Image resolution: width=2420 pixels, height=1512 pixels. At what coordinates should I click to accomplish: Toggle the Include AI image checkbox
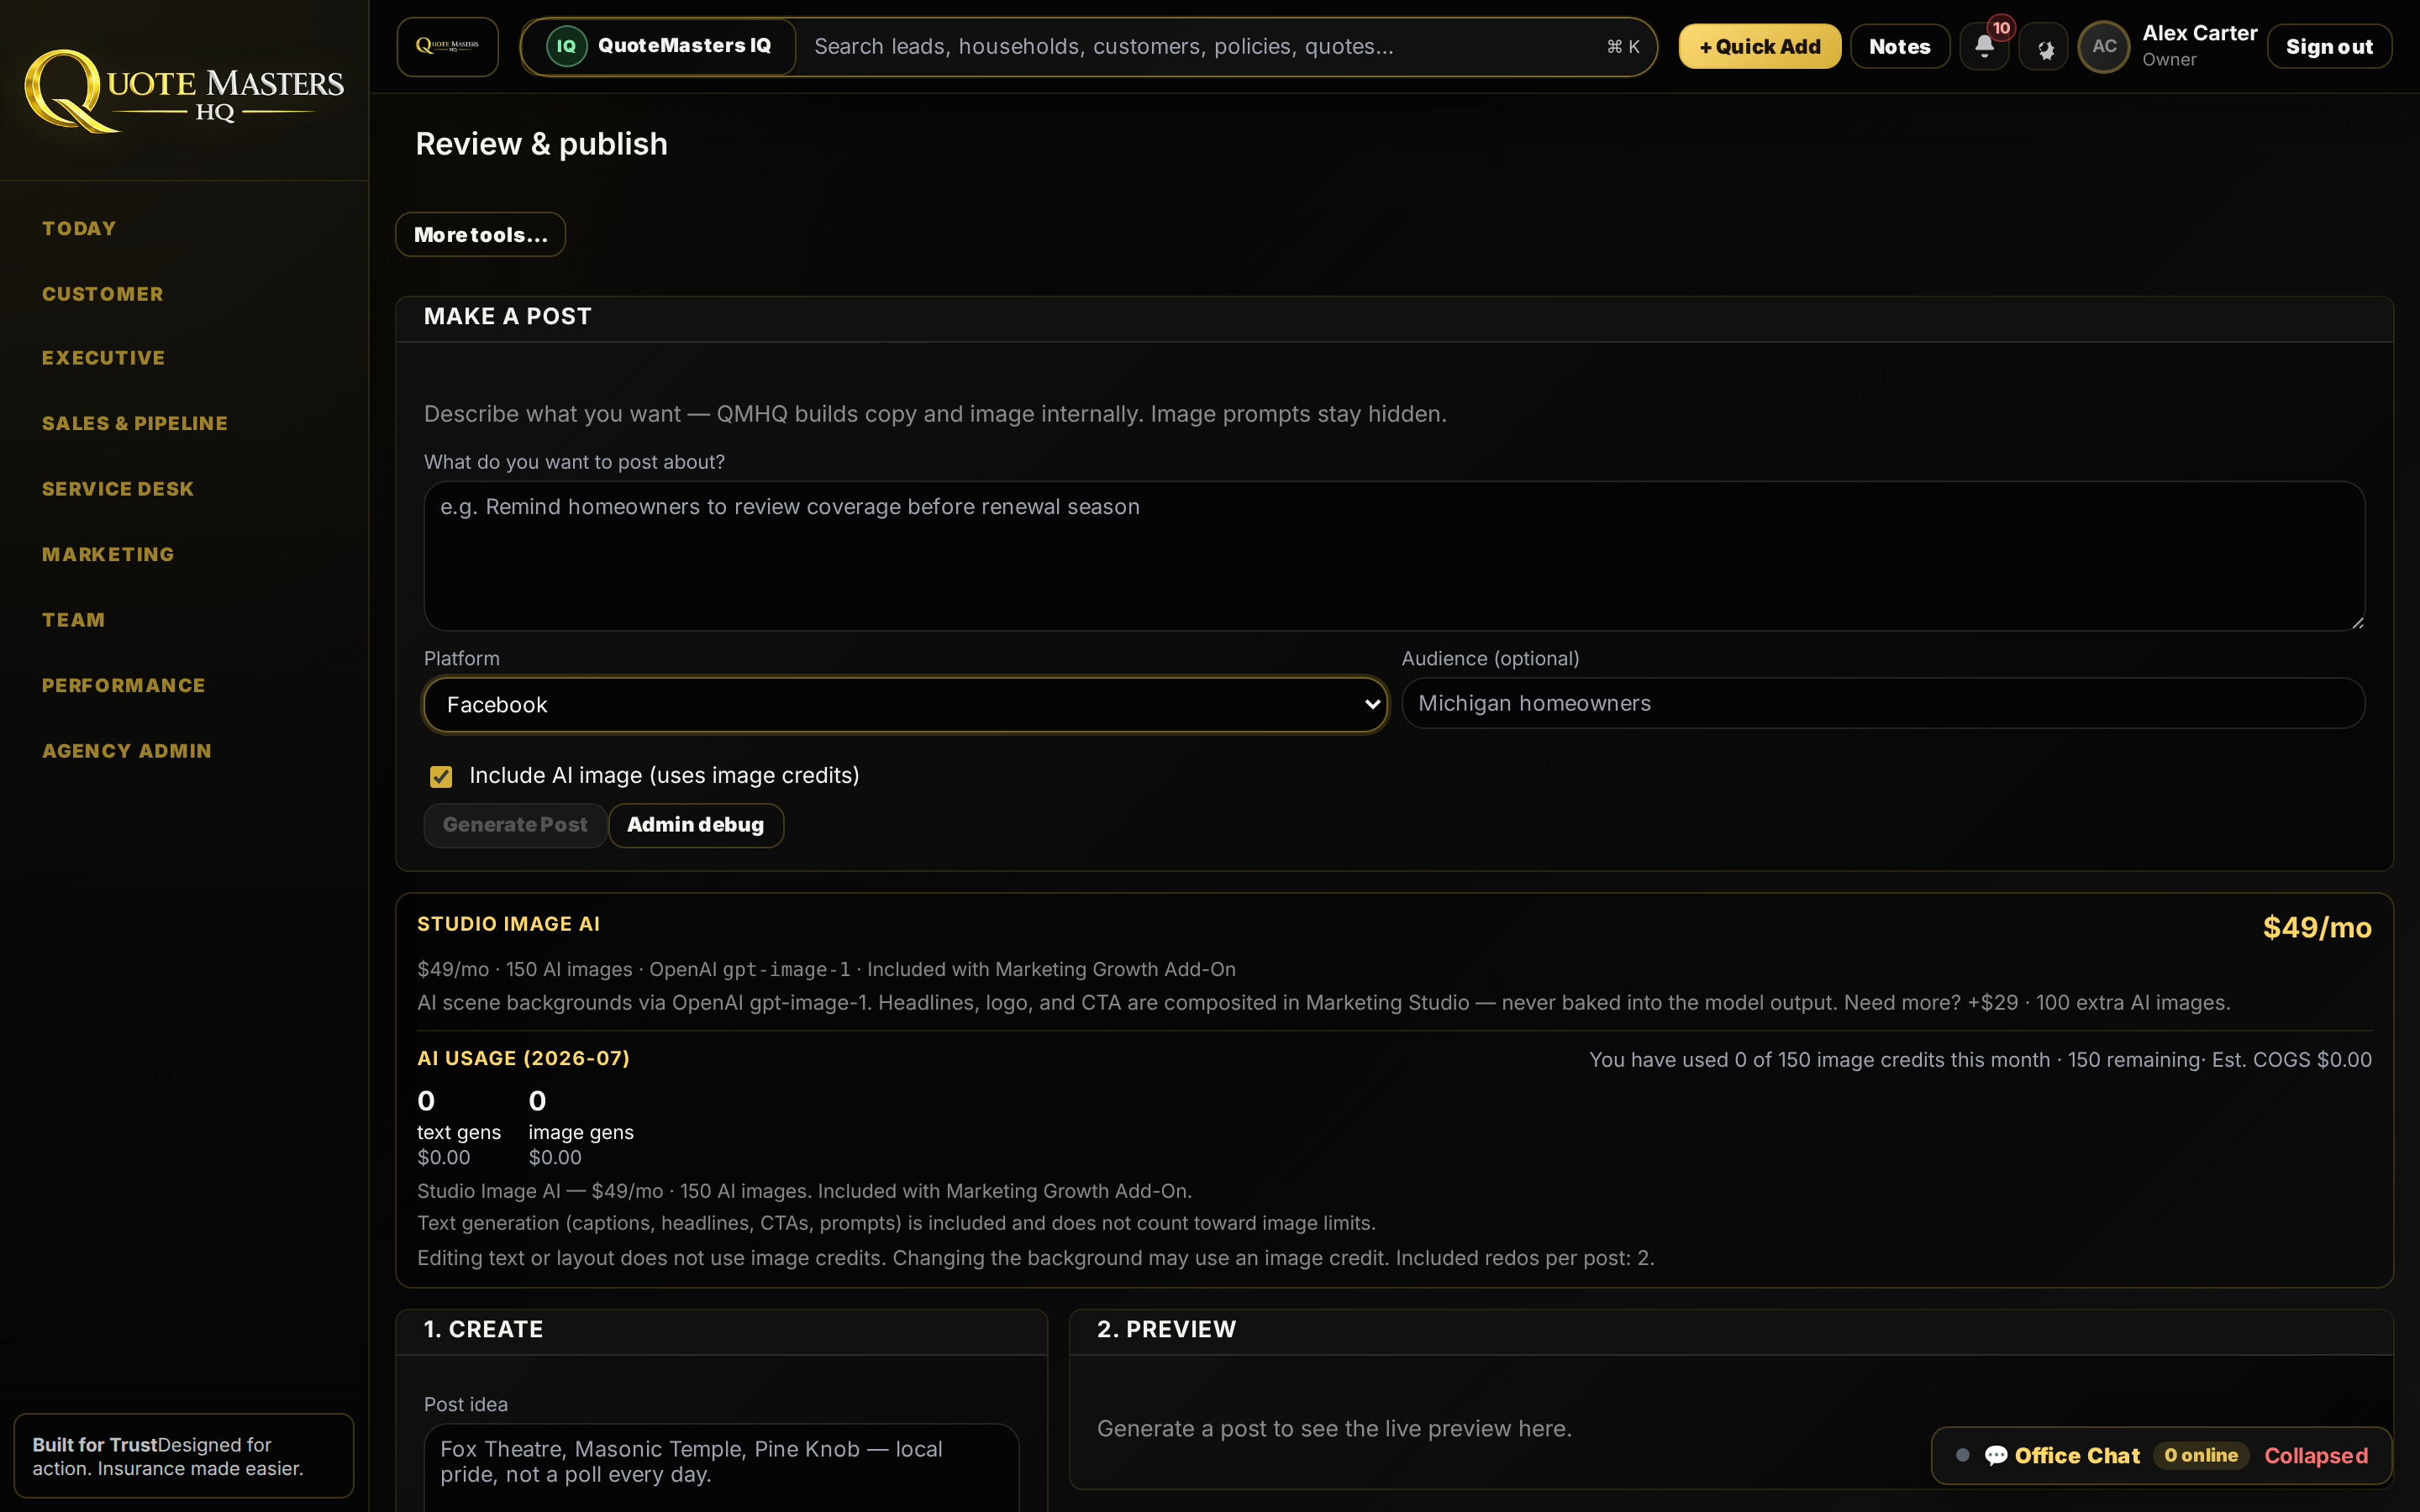441,776
